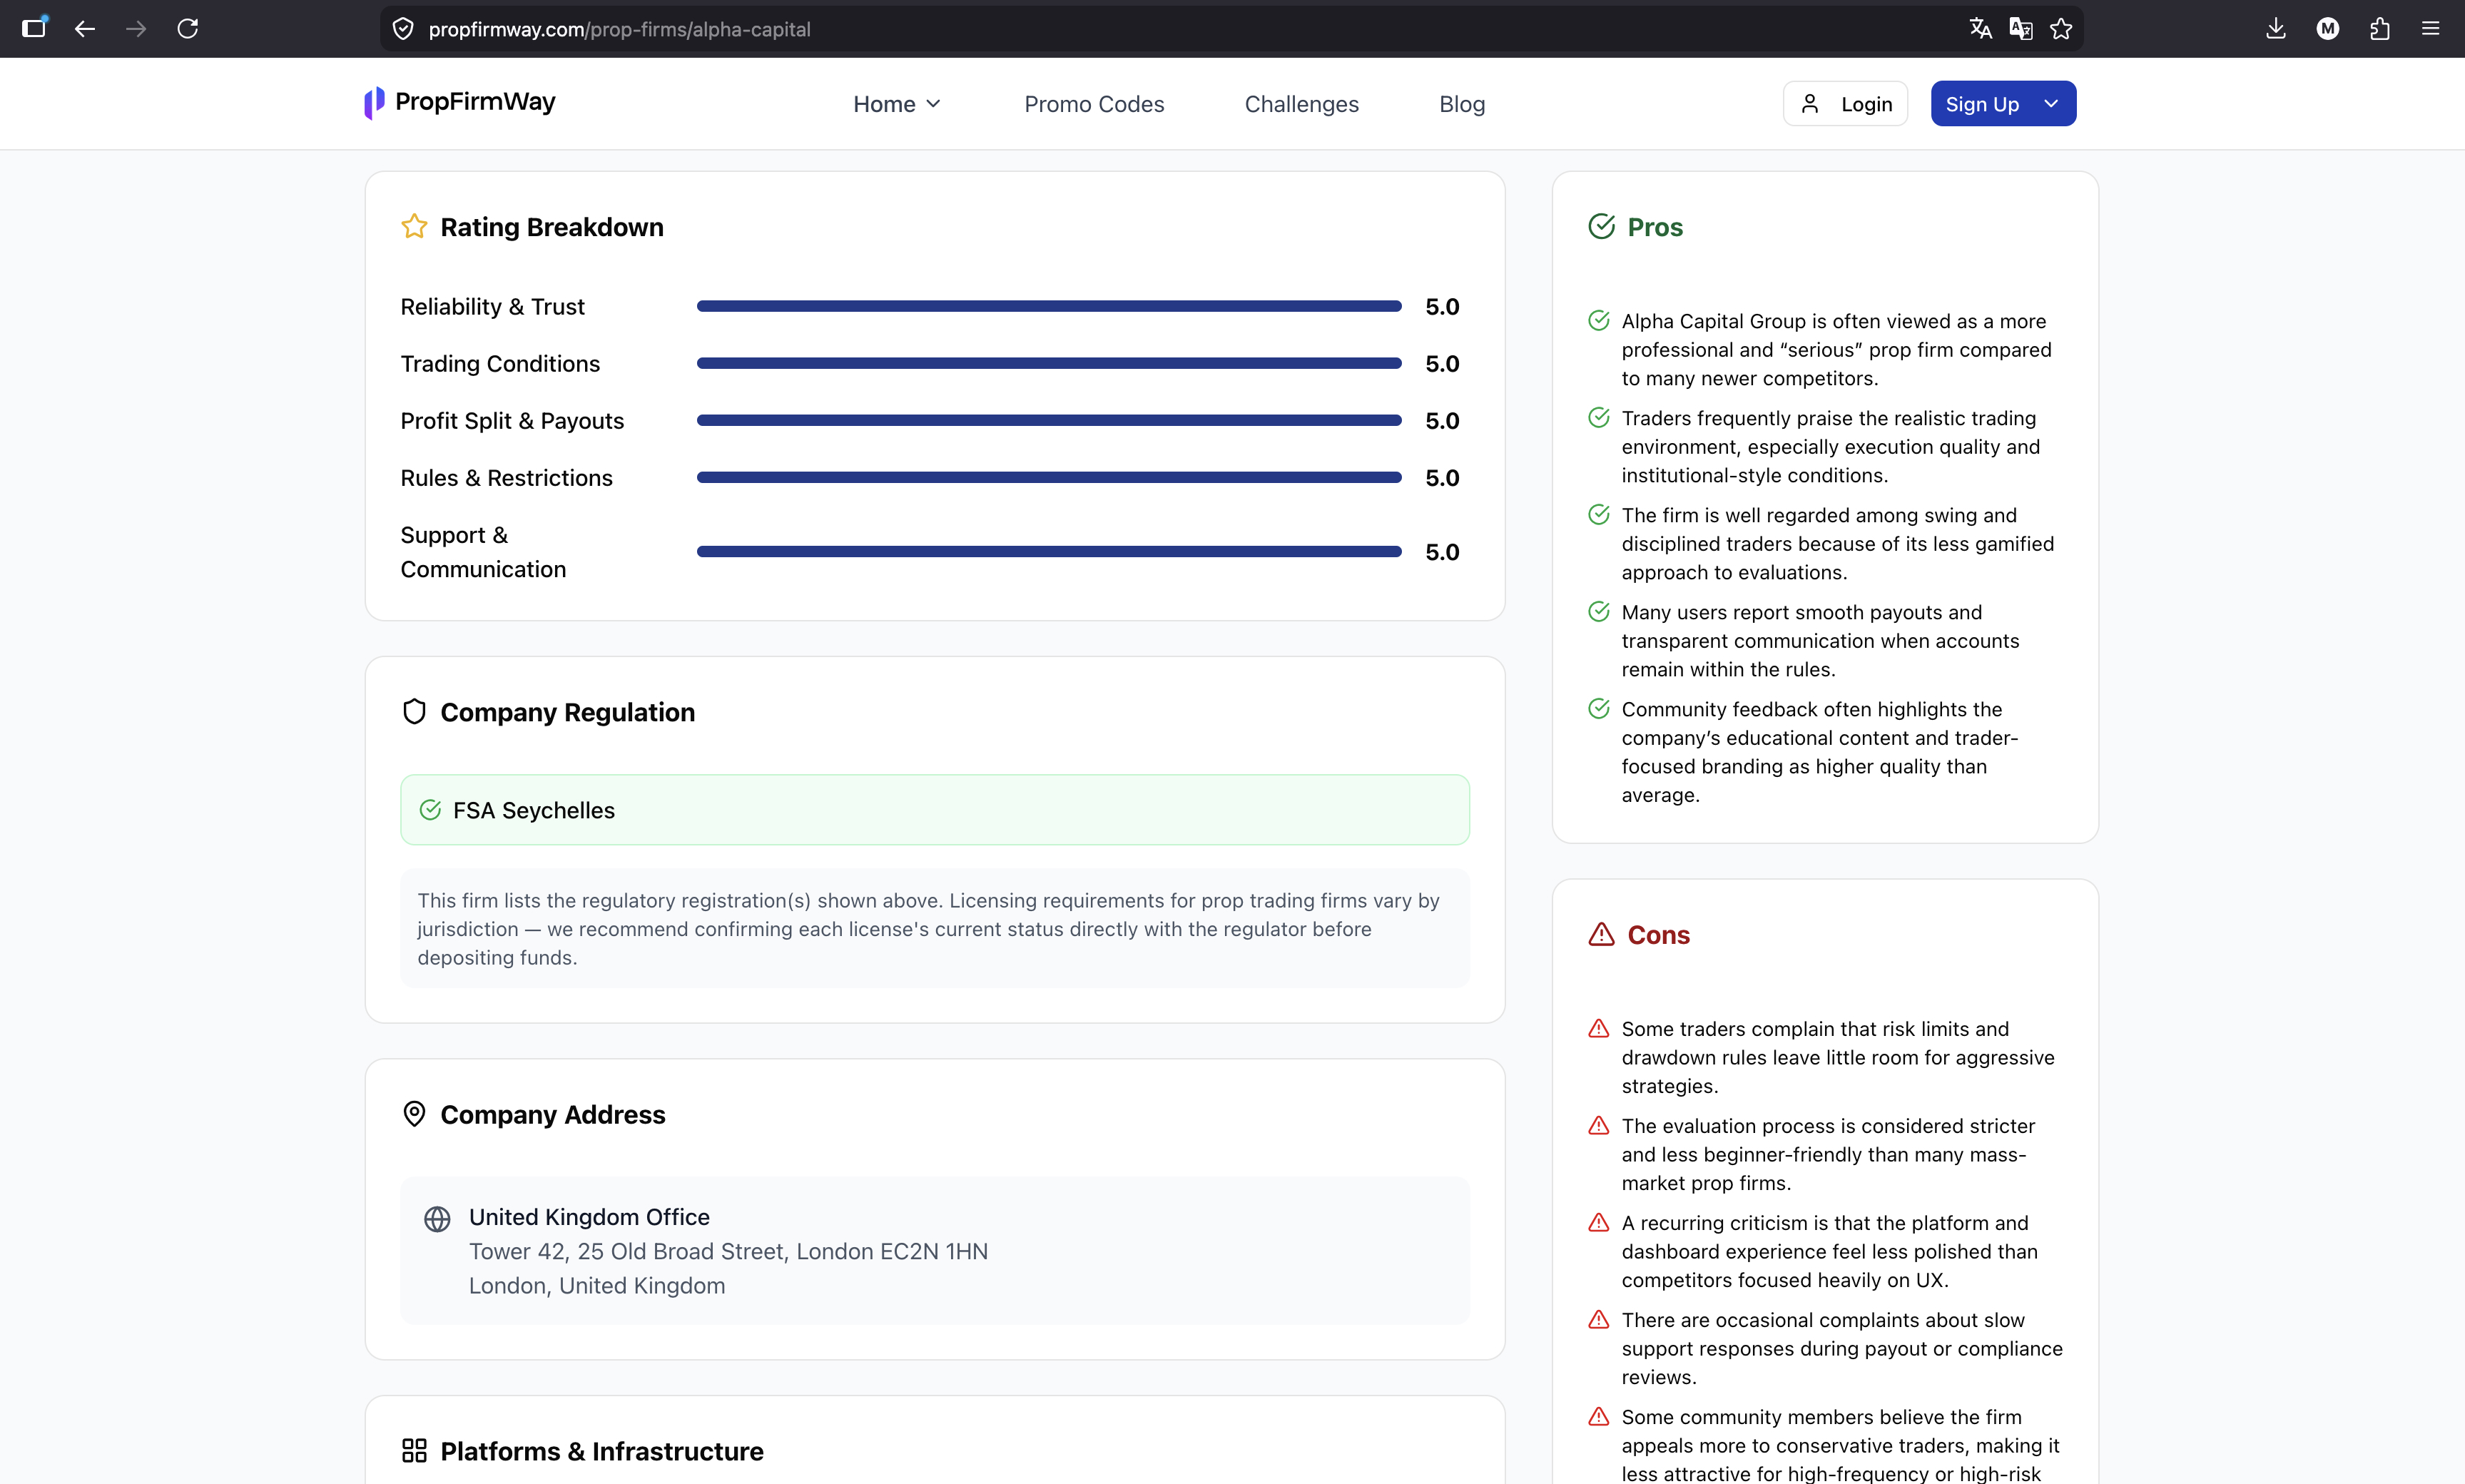Click the browser address bar URL
Viewport: 2465px width, 1484px height.
[x=619, y=29]
